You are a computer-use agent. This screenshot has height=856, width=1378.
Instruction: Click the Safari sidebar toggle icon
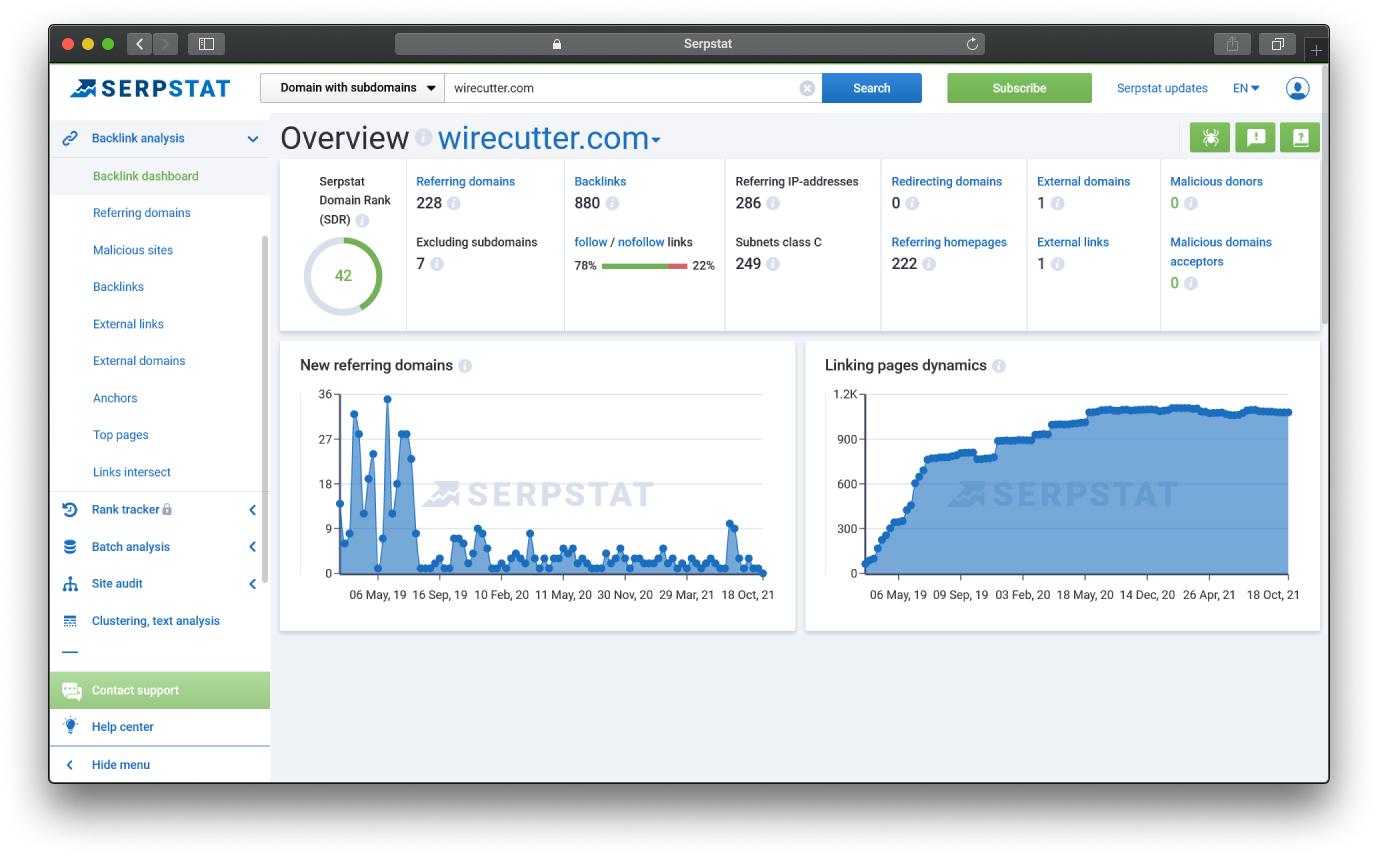pos(206,44)
